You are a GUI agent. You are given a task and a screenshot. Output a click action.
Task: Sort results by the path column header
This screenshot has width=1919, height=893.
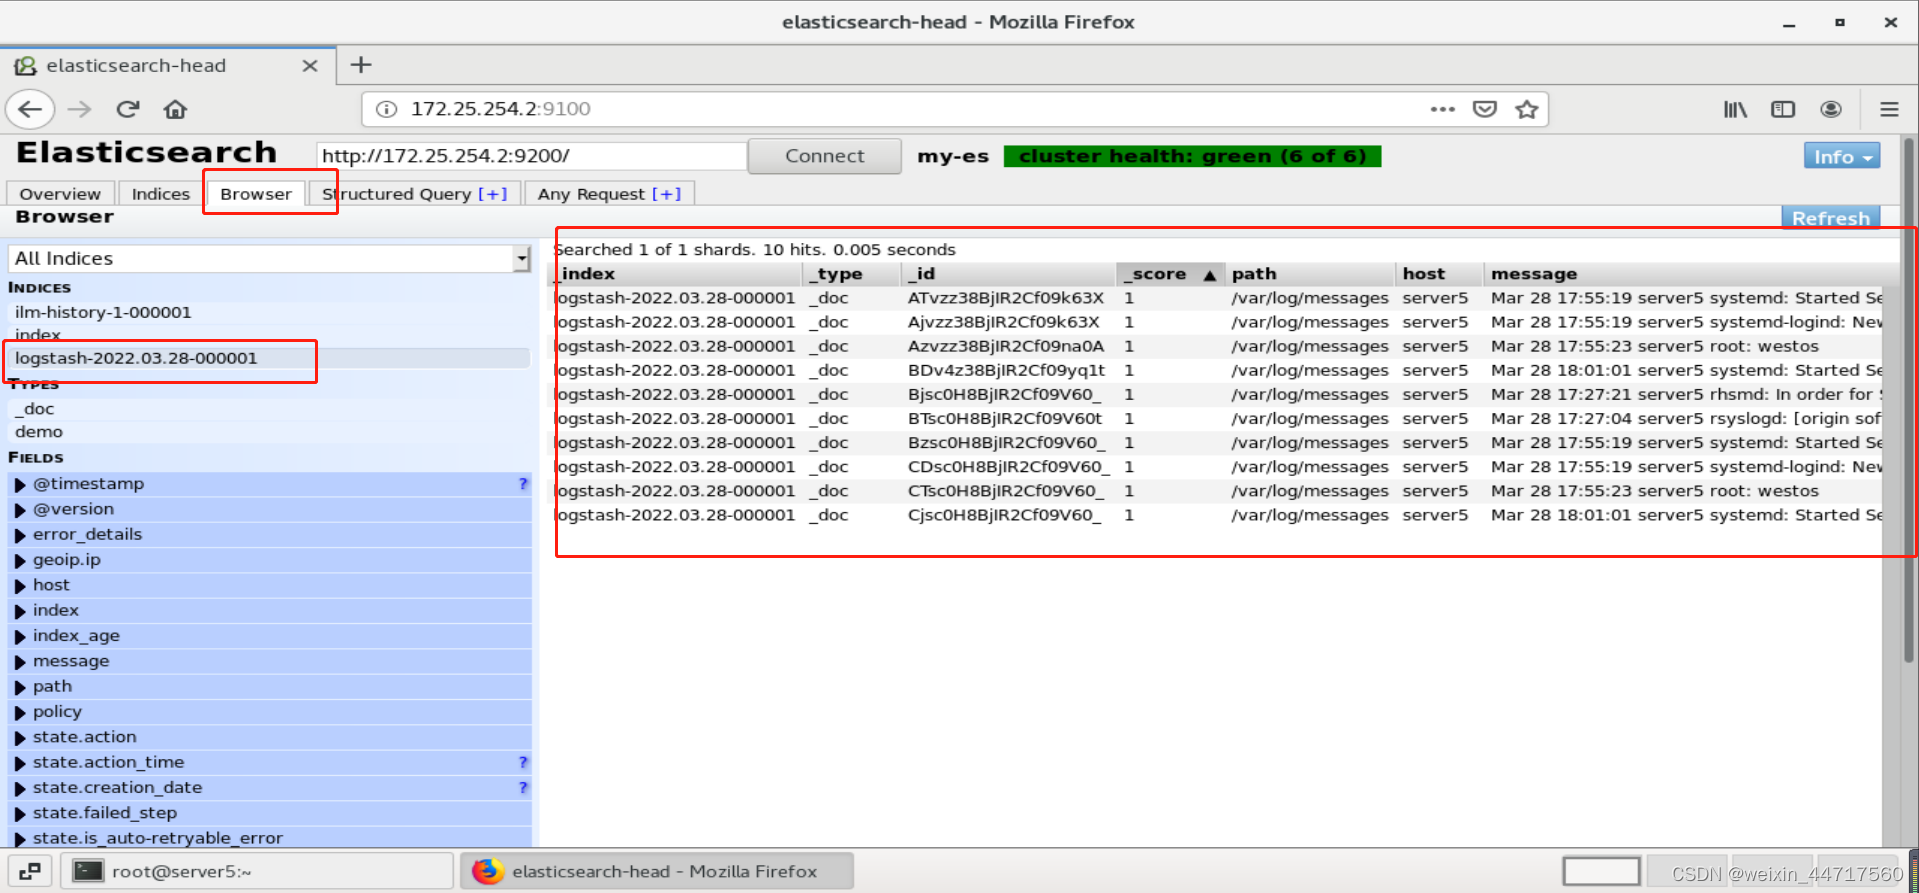(x=1309, y=274)
